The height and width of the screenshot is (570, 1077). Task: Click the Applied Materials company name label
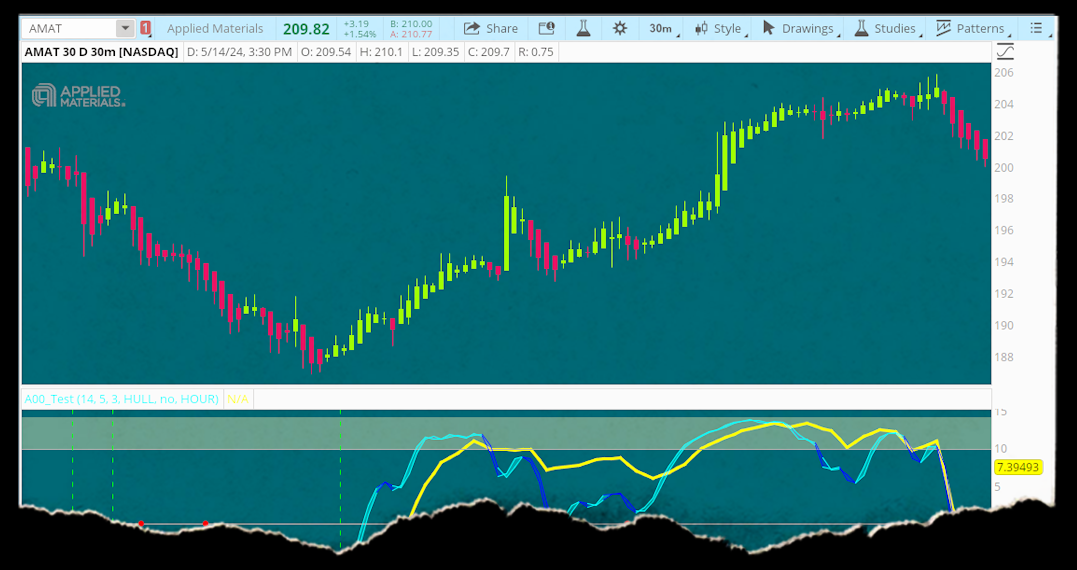pyautogui.click(x=215, y=28)
